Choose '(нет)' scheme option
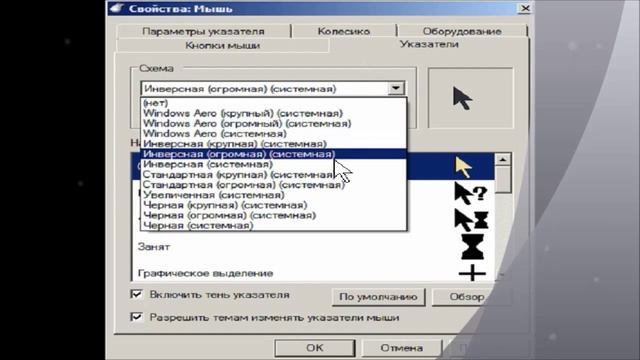 pos(273,103)
